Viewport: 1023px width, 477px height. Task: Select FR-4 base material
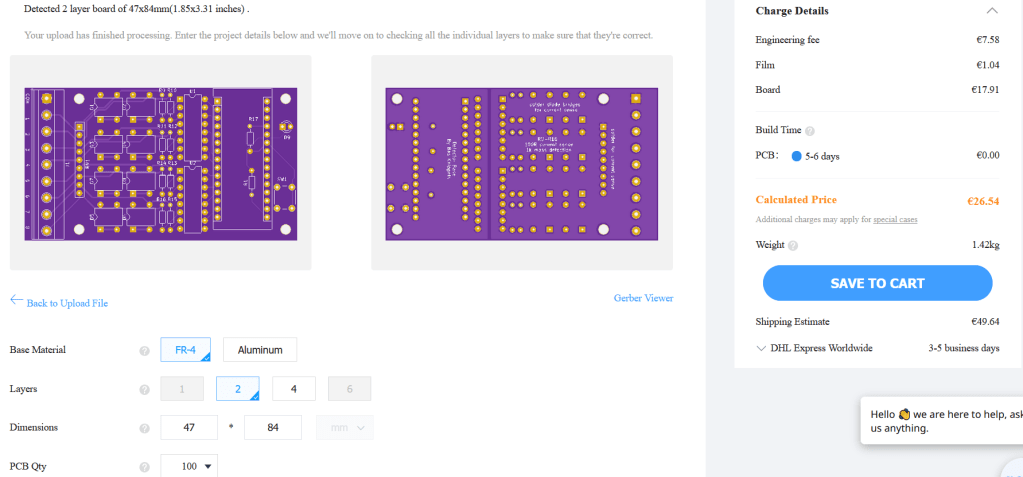pos(185,350)
